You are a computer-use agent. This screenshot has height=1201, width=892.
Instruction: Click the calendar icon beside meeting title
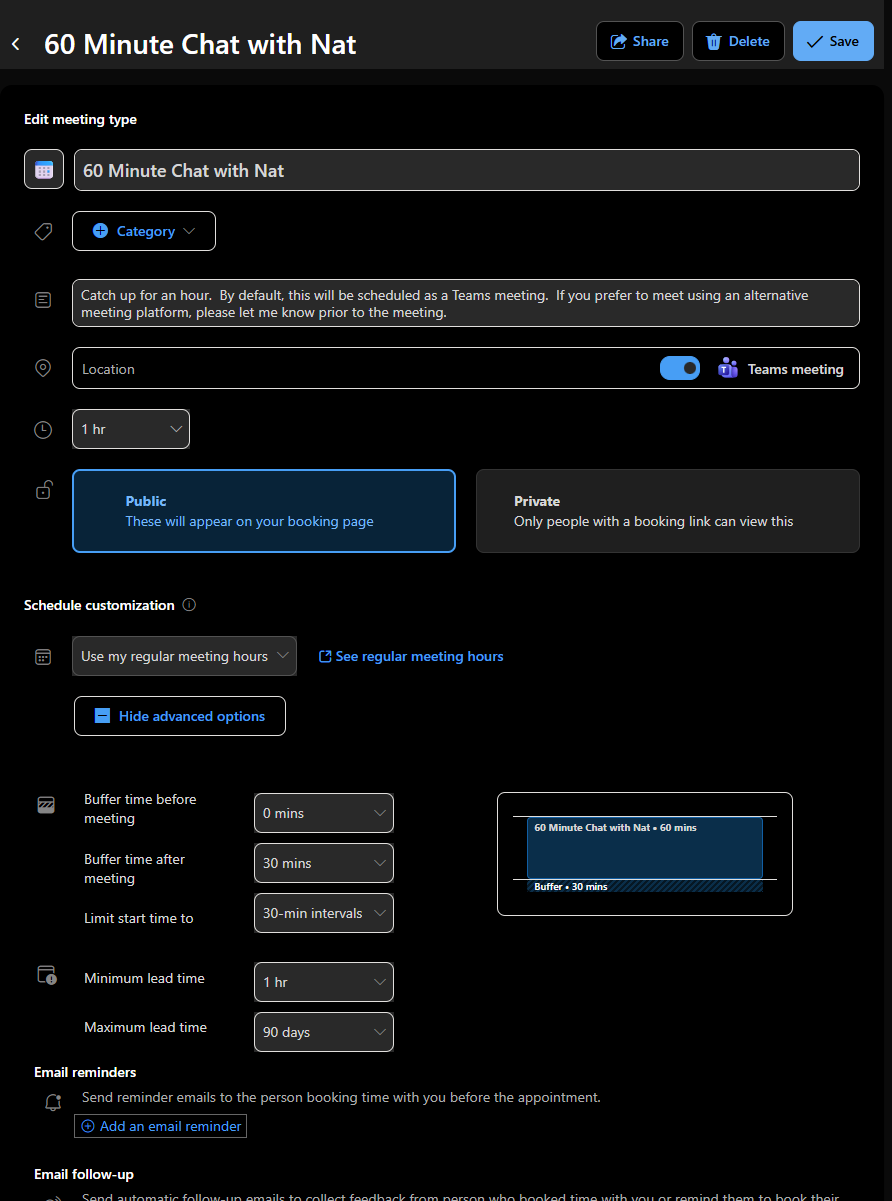click(44, 170)
